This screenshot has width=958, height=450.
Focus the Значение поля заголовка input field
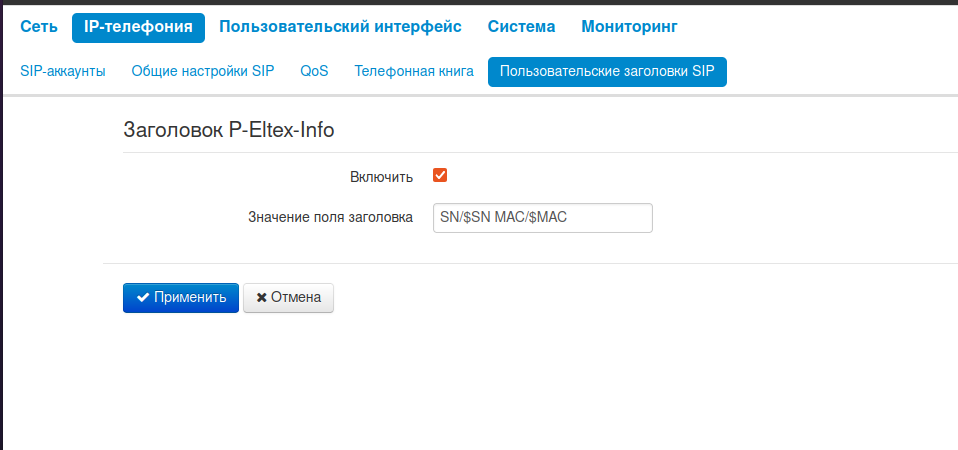click(542, 218)
